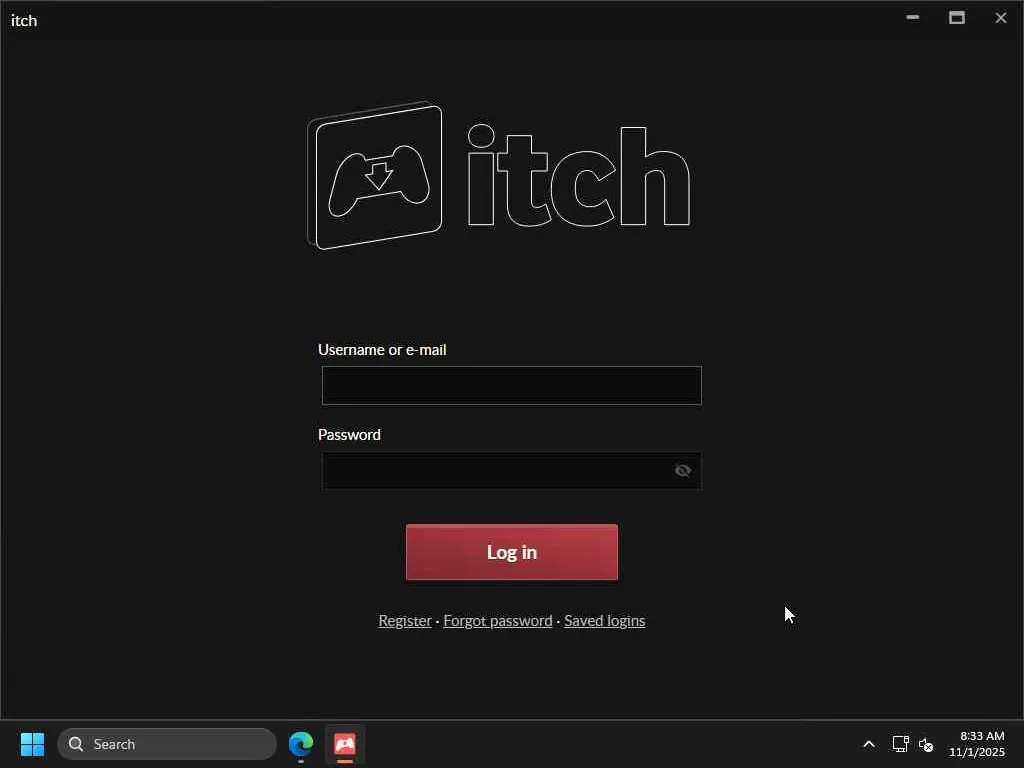Minimize the itch window
This screenshot has height=768, width=1024.
point(912,18)
